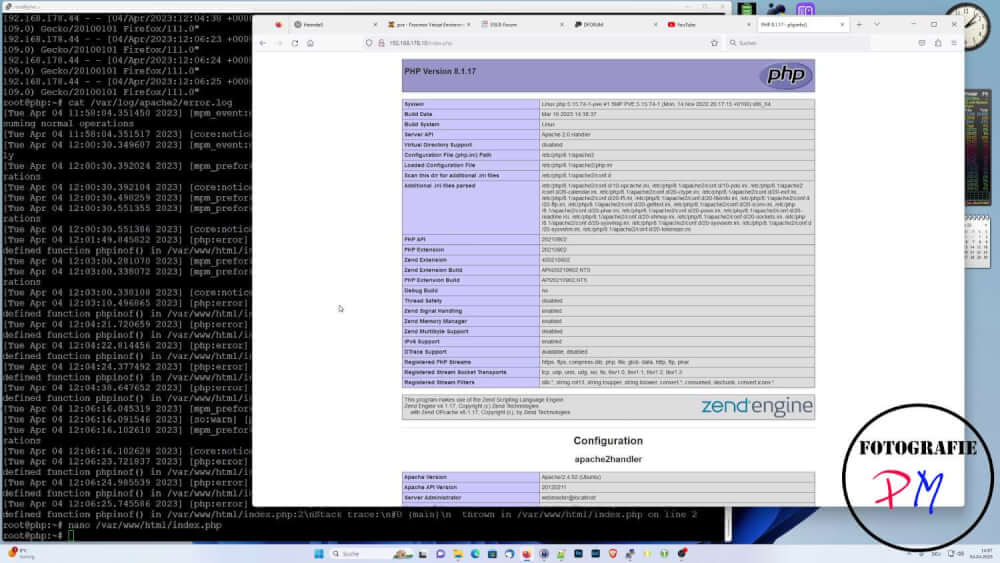1000x563 pixels.
Task: Click the cat /var/log/apache2/error.log command
Action: pos(151,103)
